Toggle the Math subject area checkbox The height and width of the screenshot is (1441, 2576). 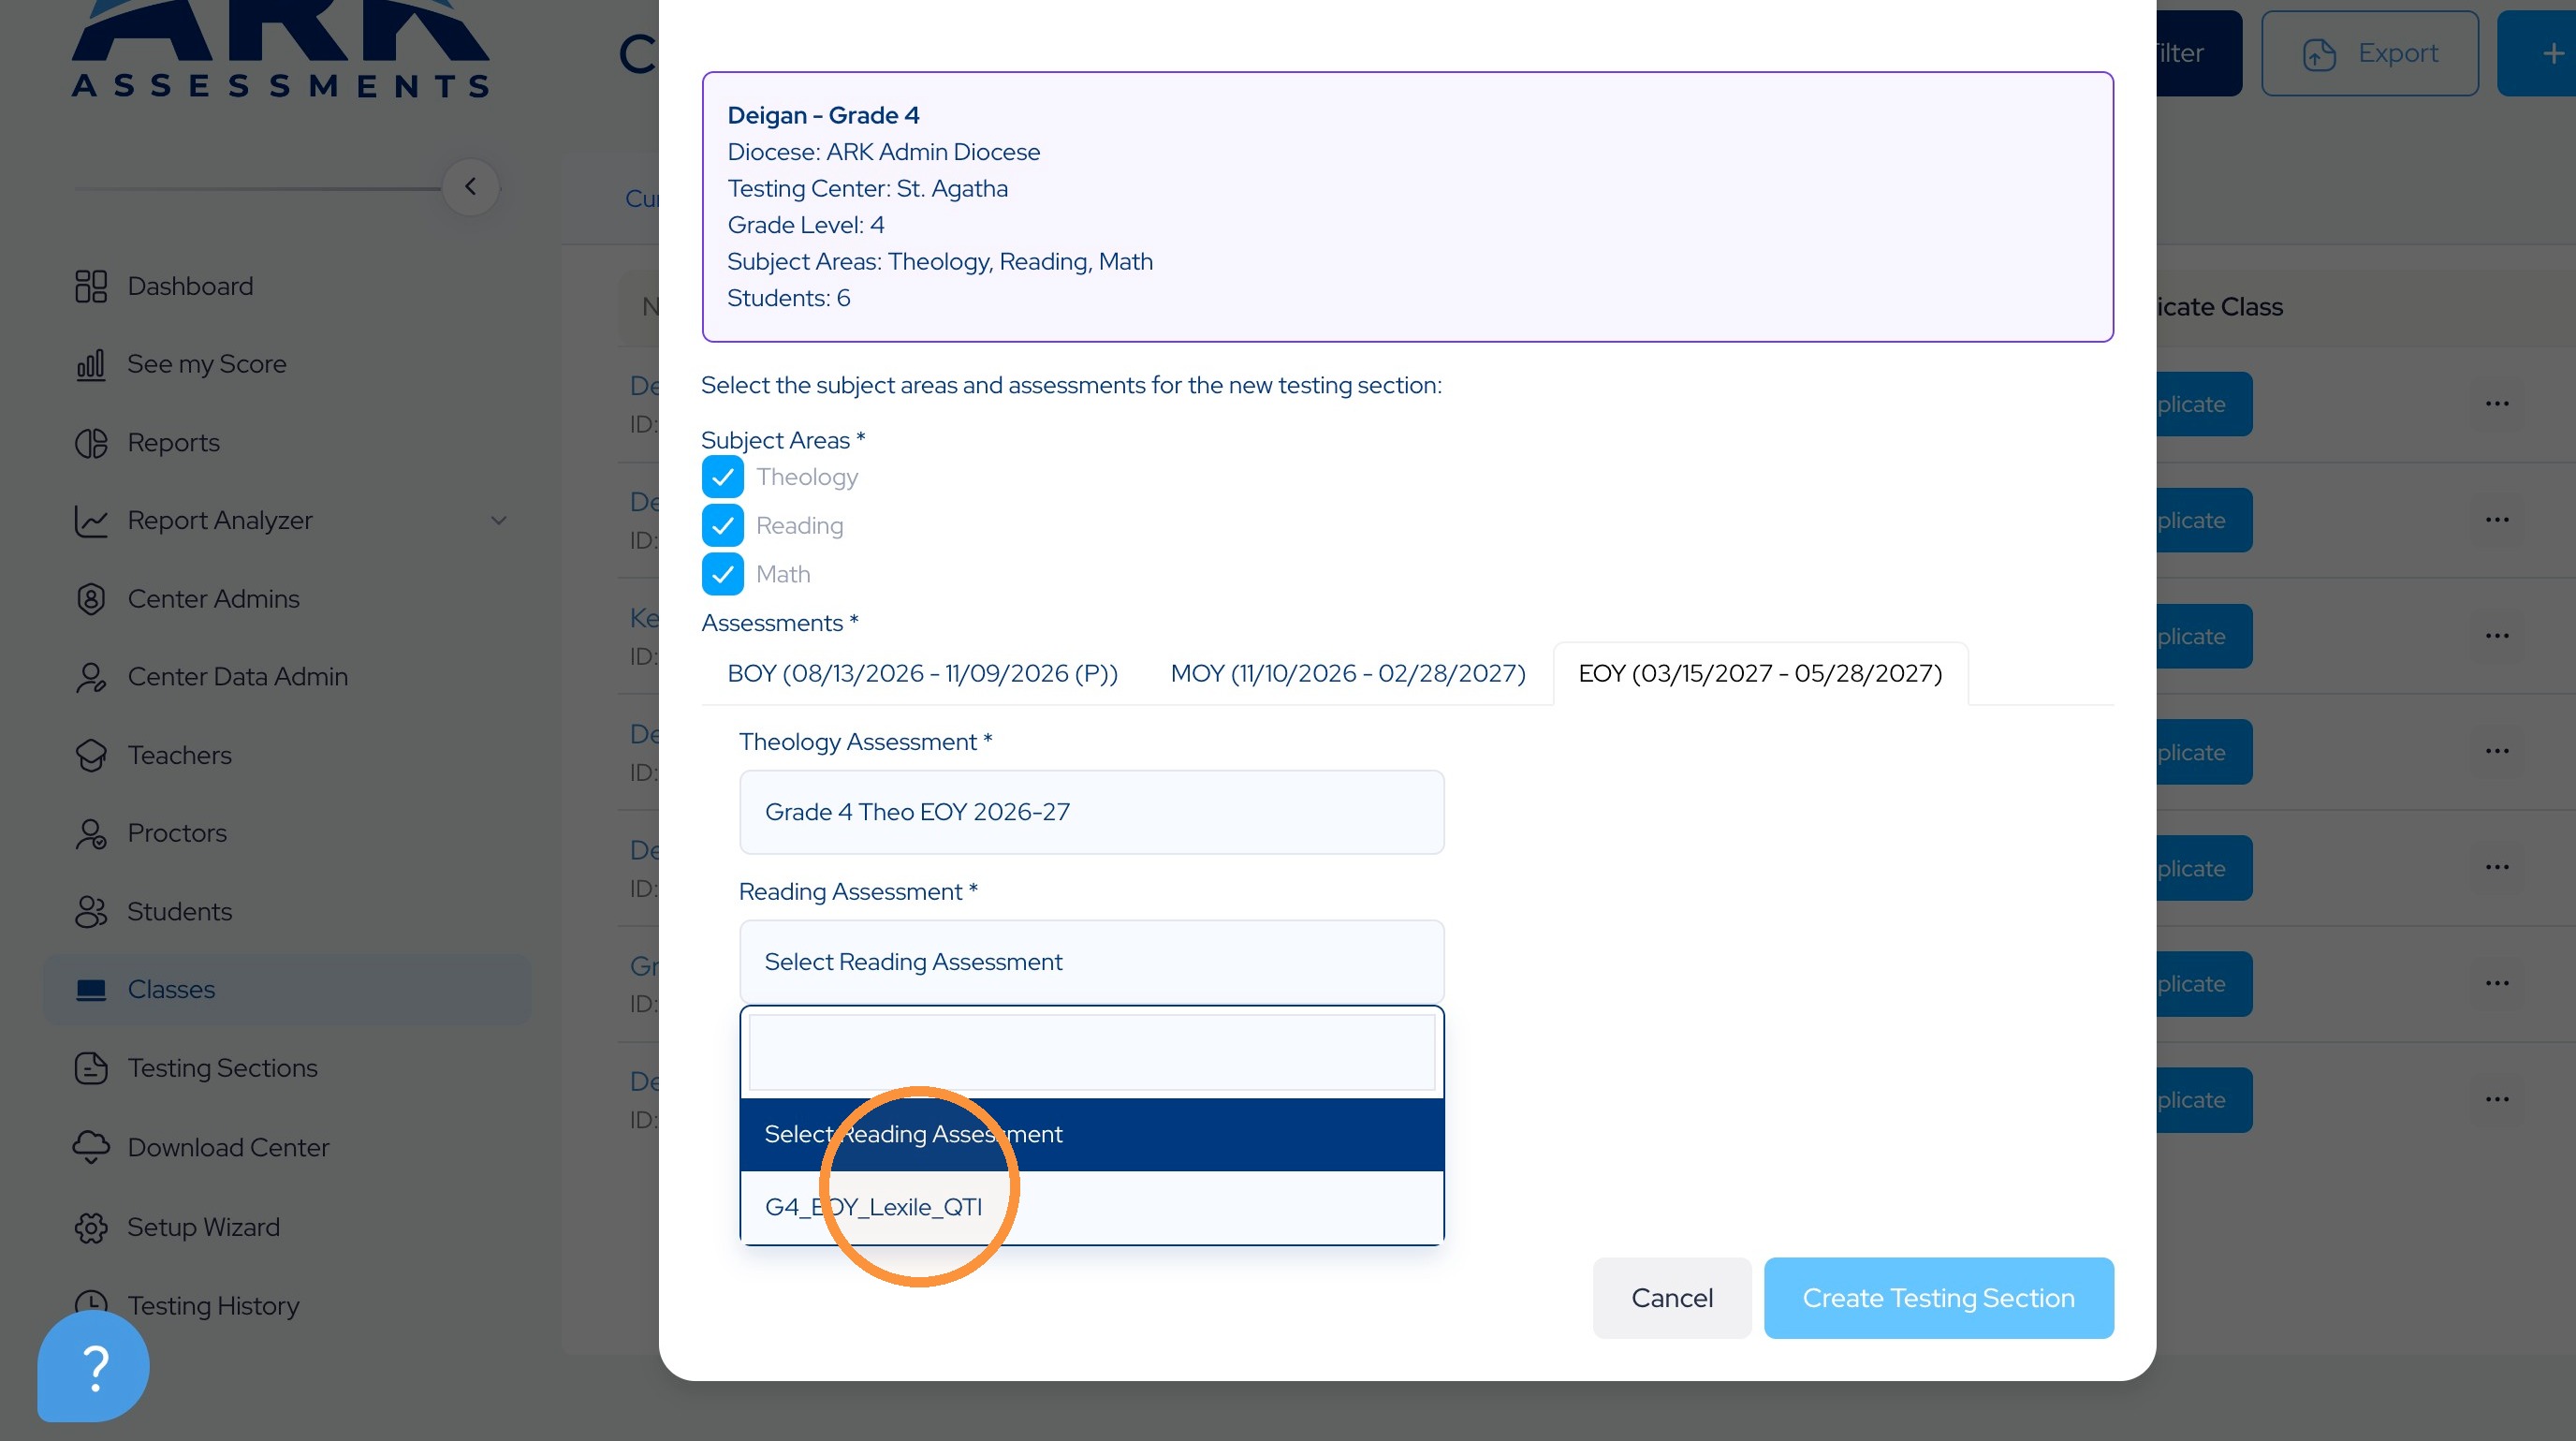coord(722,574)
